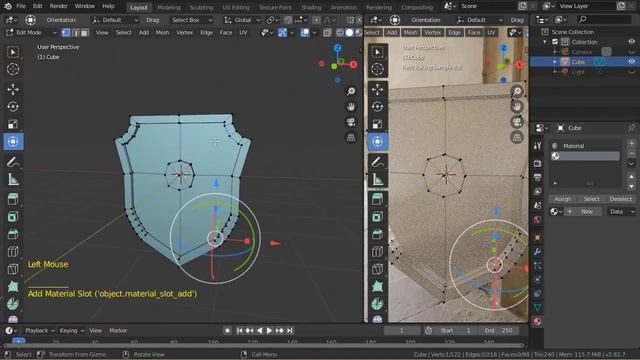Select the Bevel tool in left viewport
640x360 pixels.
[13, 234]
